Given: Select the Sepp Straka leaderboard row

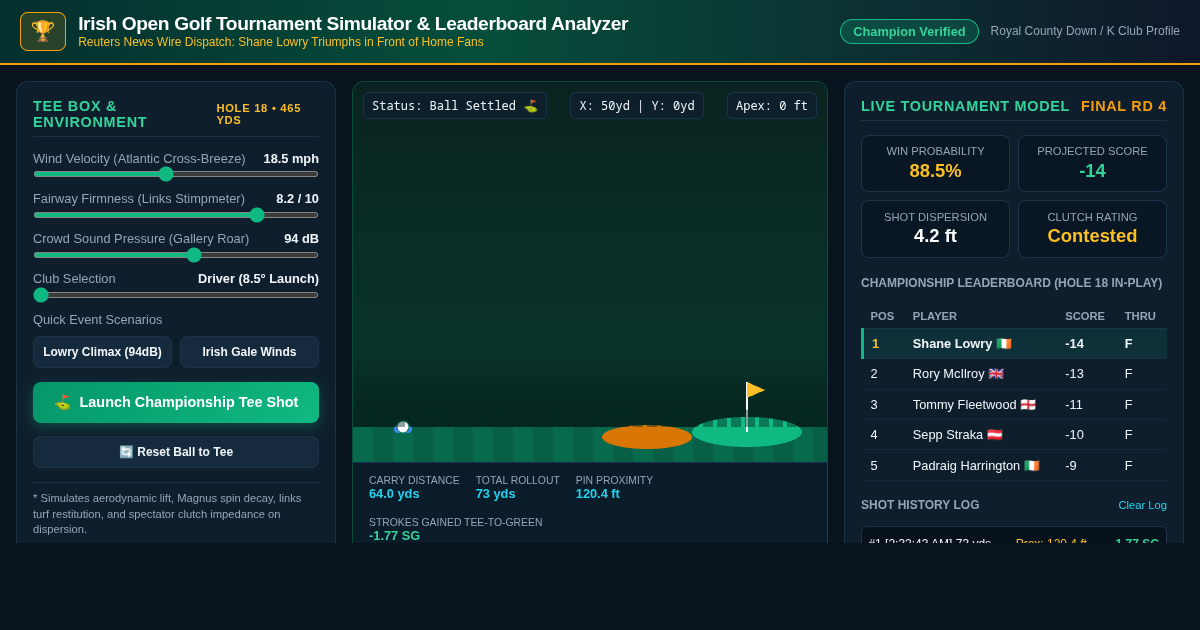Looking at the screenshot, I should (x=1014, y=435).
